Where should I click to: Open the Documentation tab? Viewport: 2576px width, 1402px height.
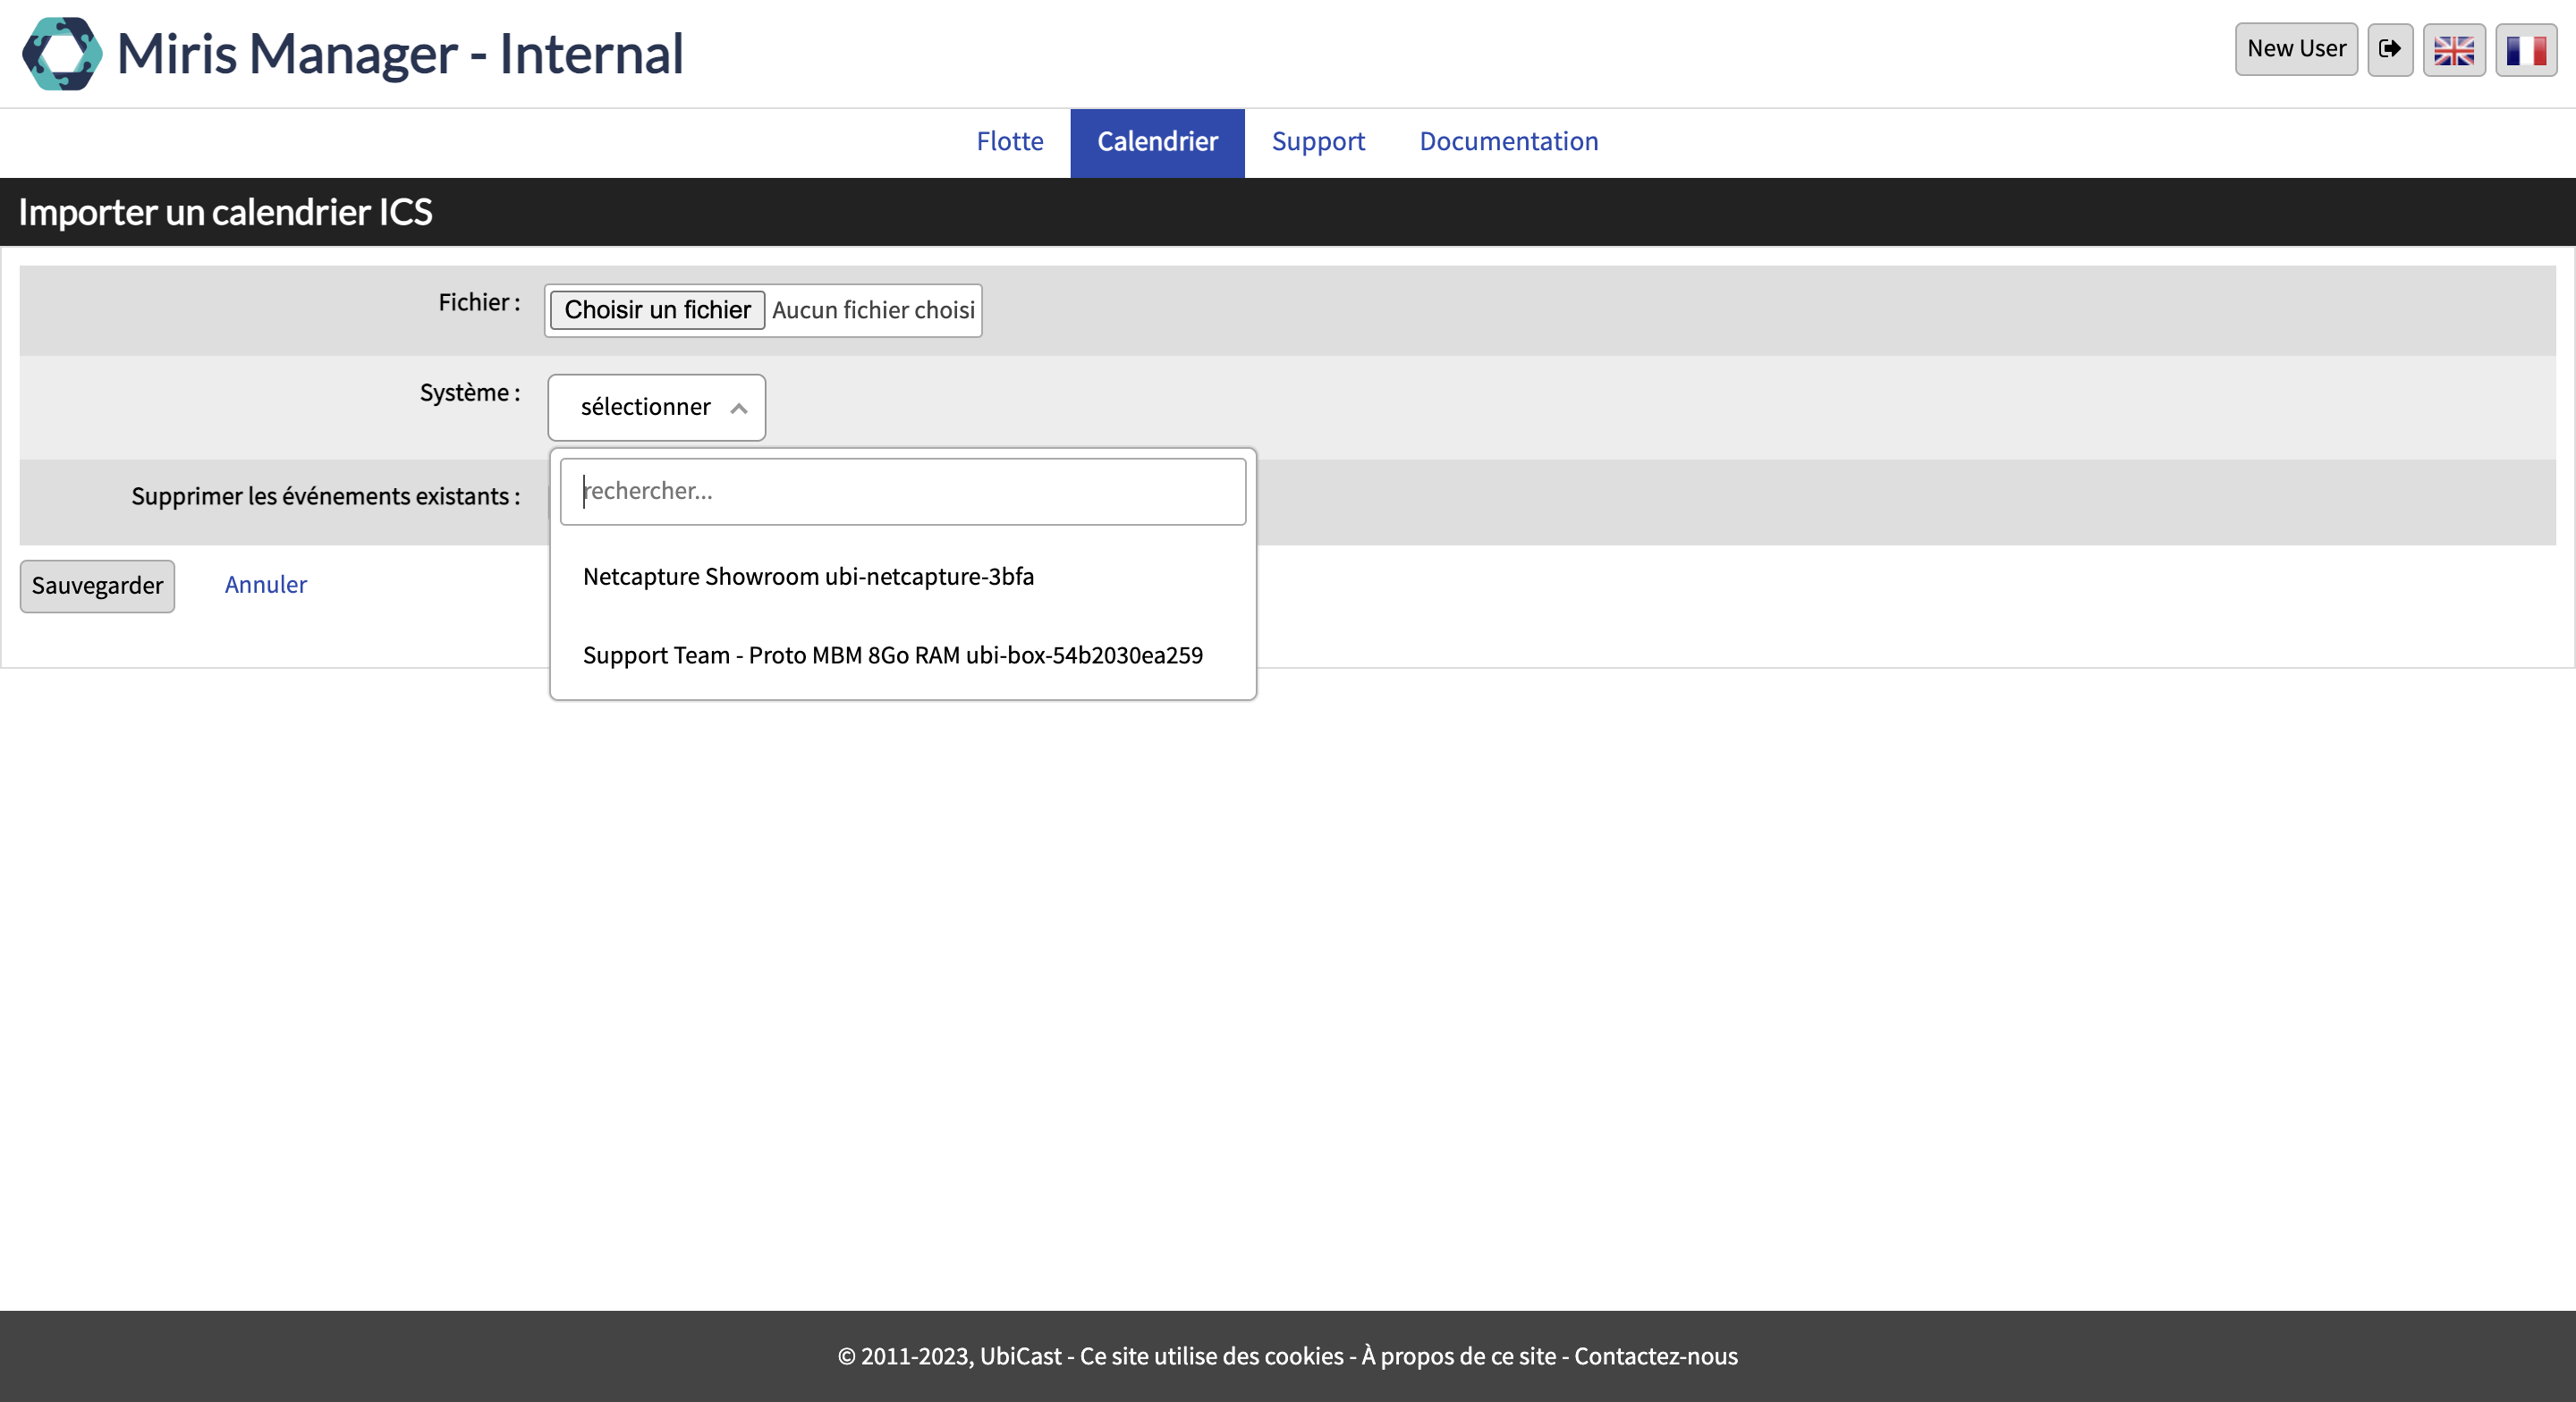(x=1508, y=141)
